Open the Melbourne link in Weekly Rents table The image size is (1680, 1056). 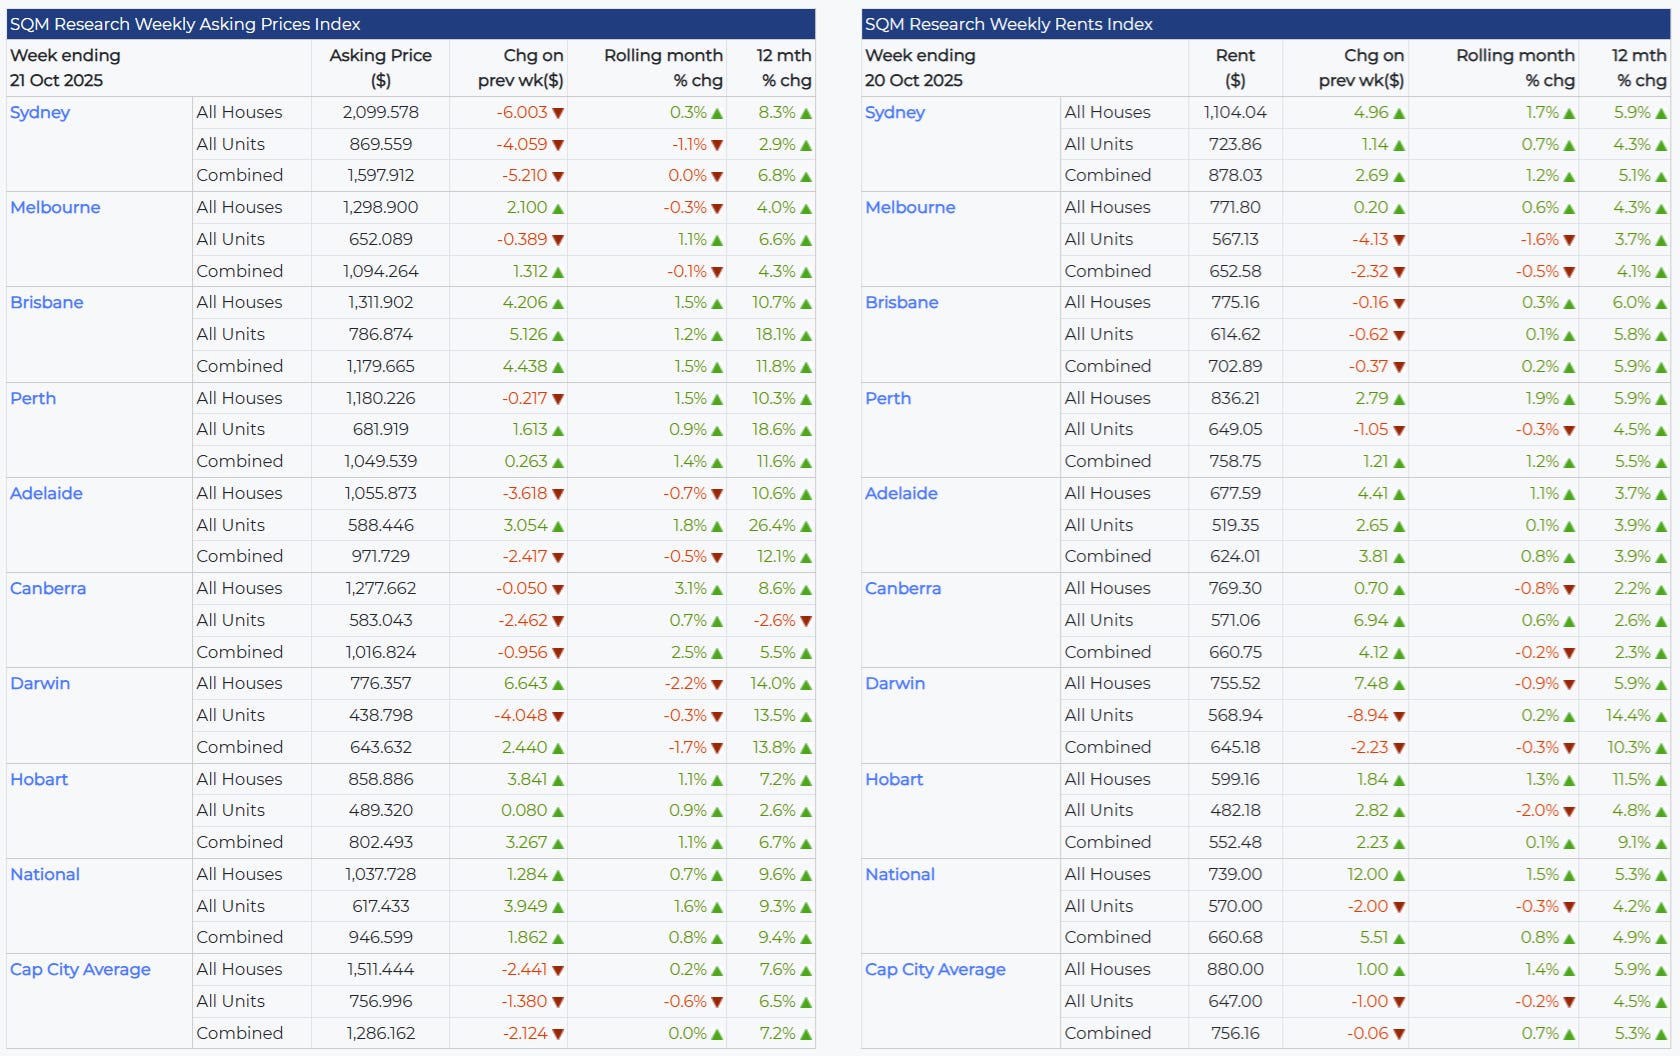(x=910, y=208)
